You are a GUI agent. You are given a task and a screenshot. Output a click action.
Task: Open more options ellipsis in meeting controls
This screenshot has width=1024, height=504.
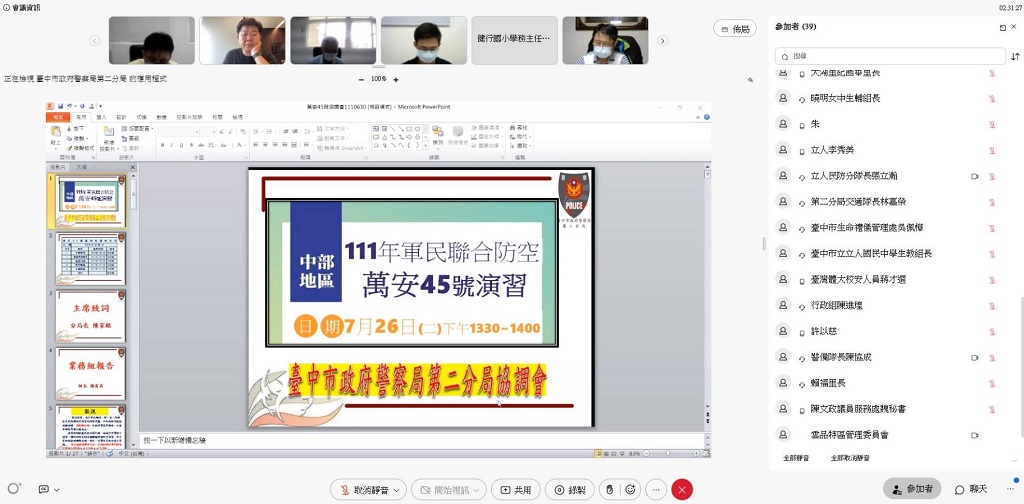point(656,490)
